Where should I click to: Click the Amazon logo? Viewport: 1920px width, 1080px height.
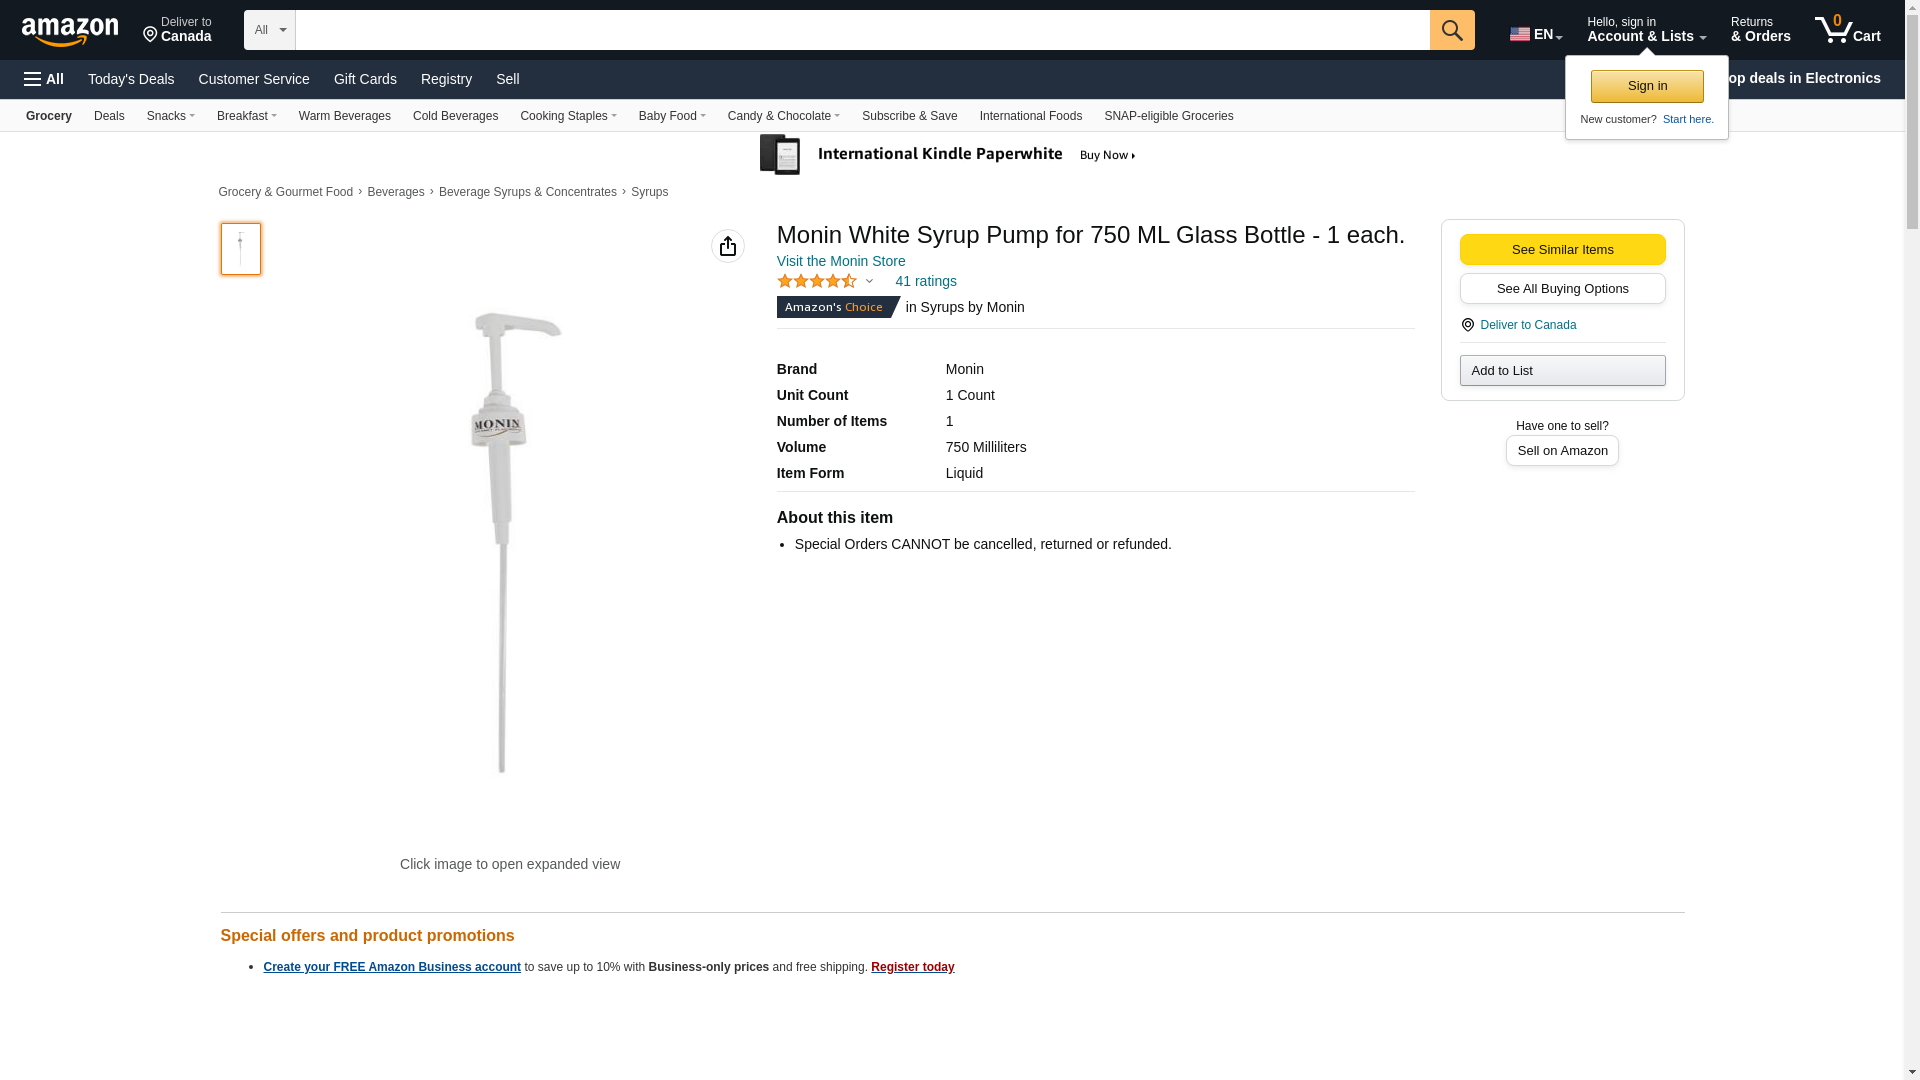[70, 31]
